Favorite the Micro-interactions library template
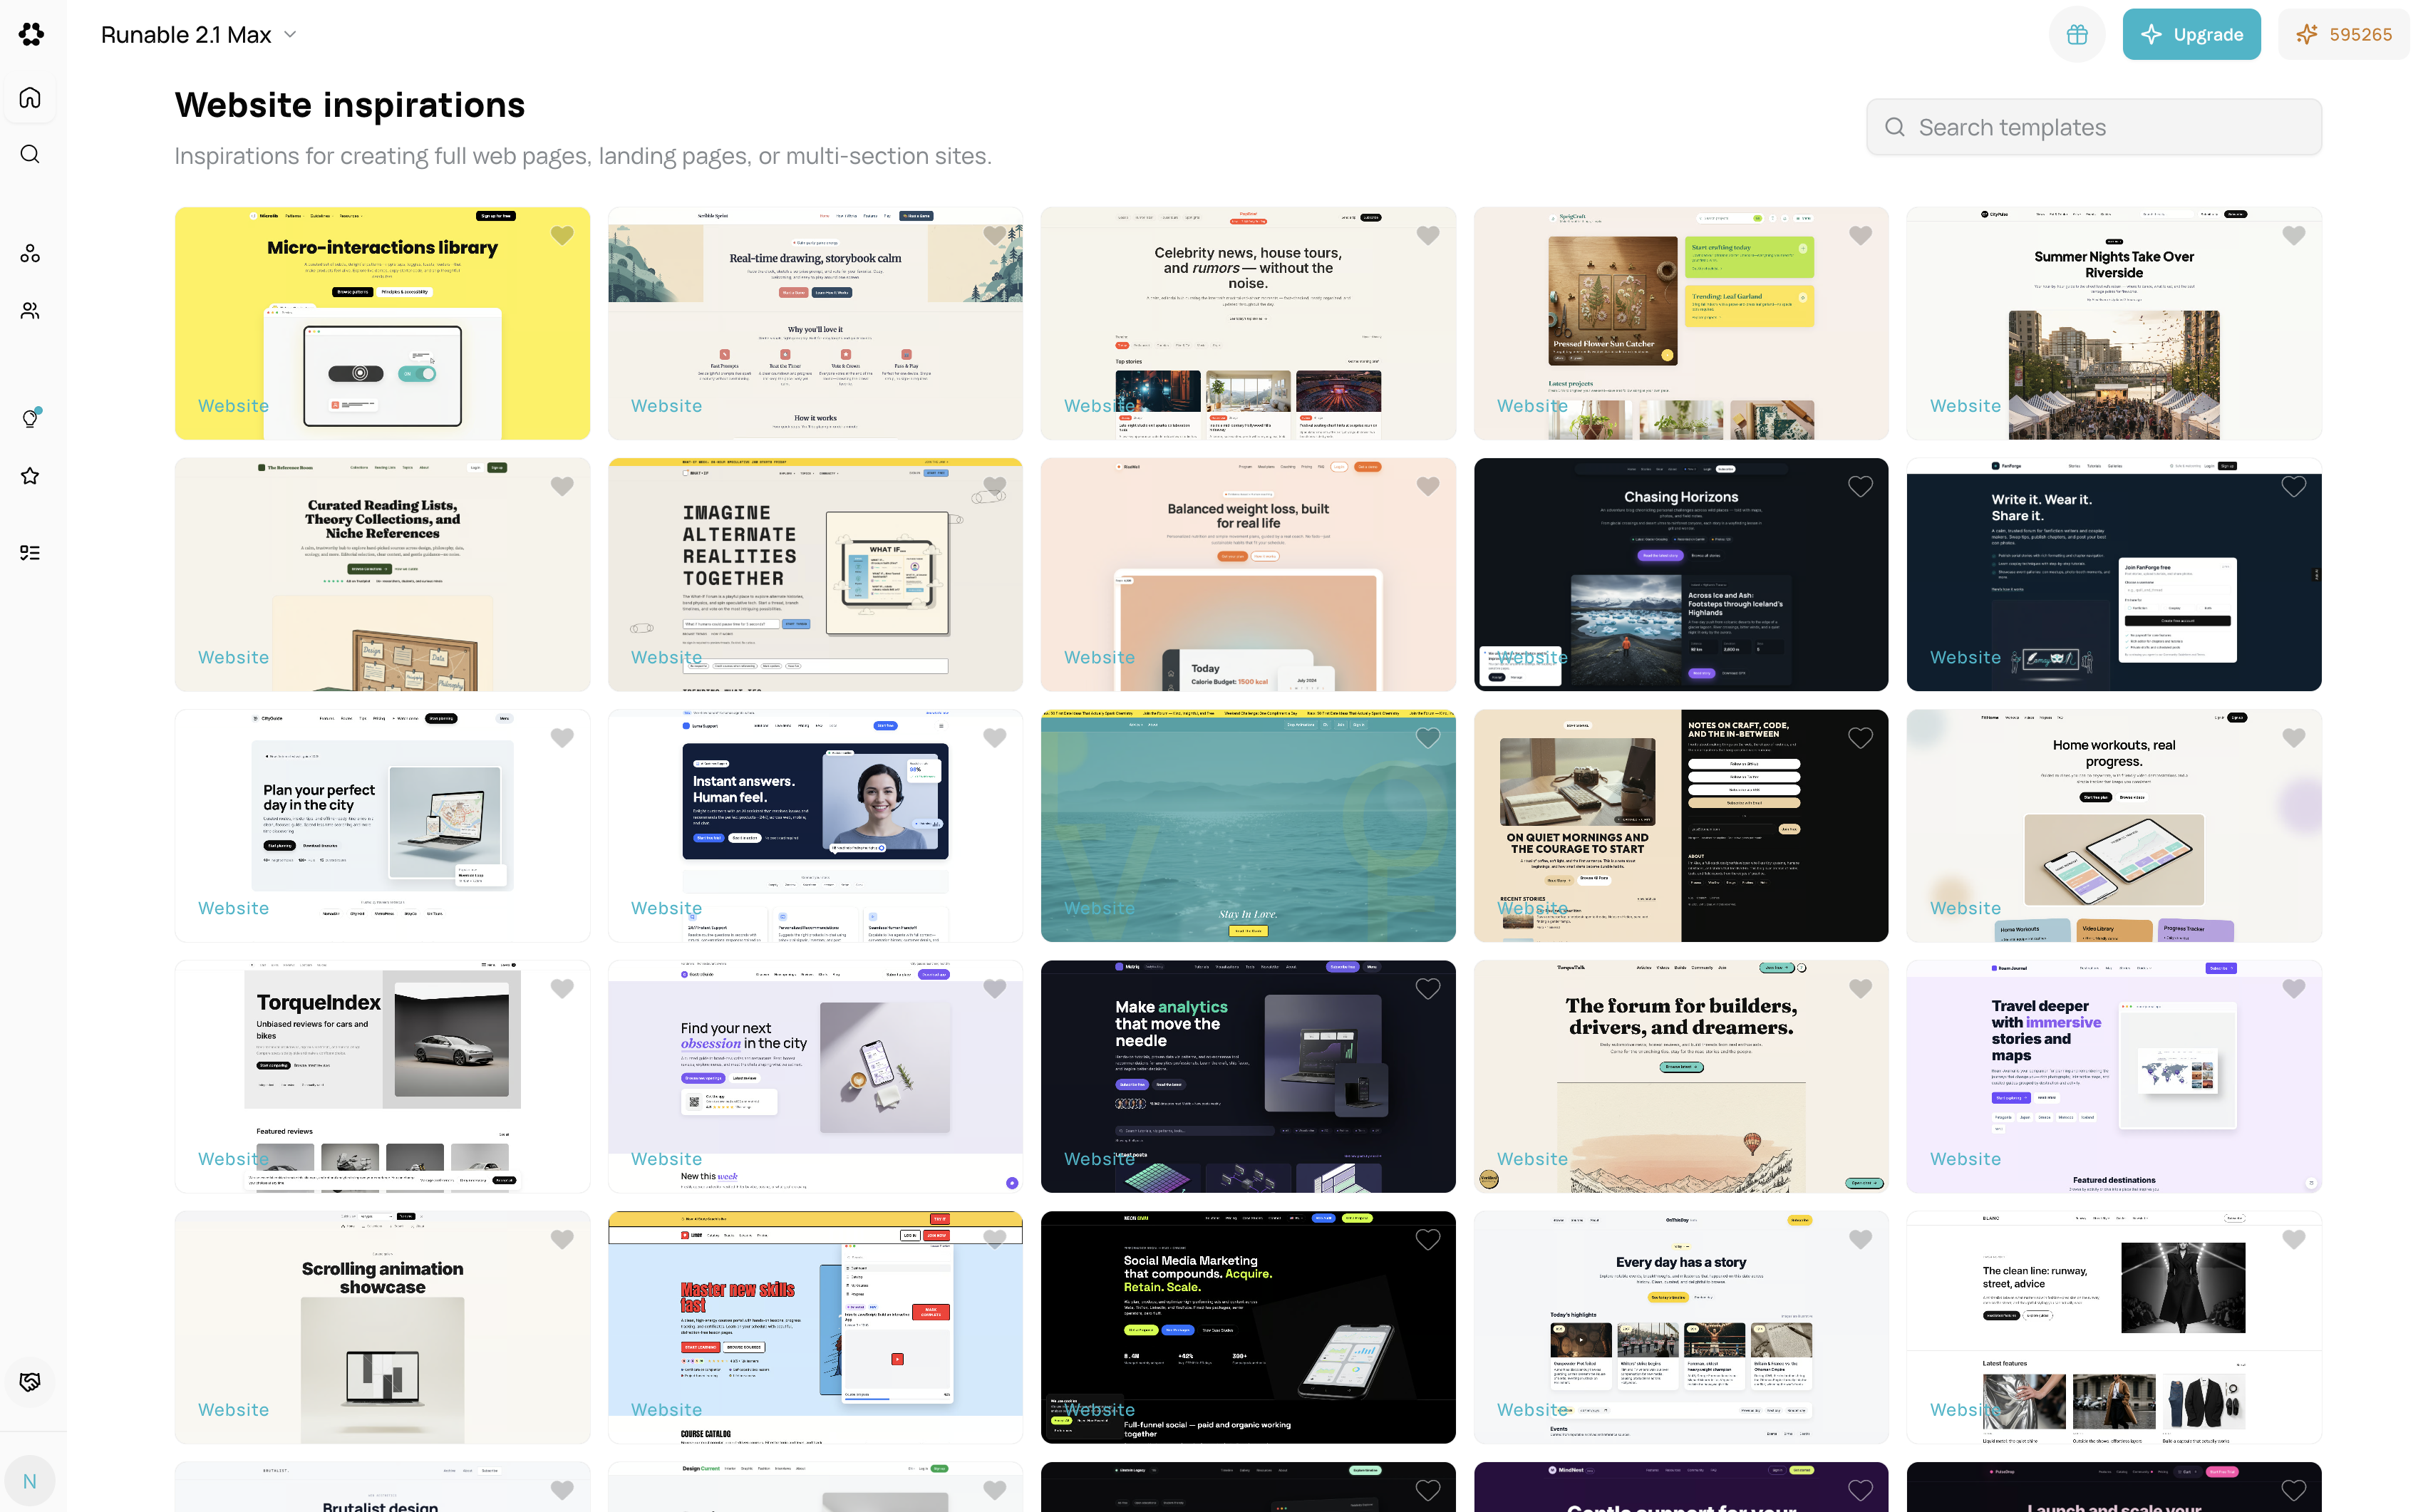The image size is (2433, 1512). [x=562, y=236]
